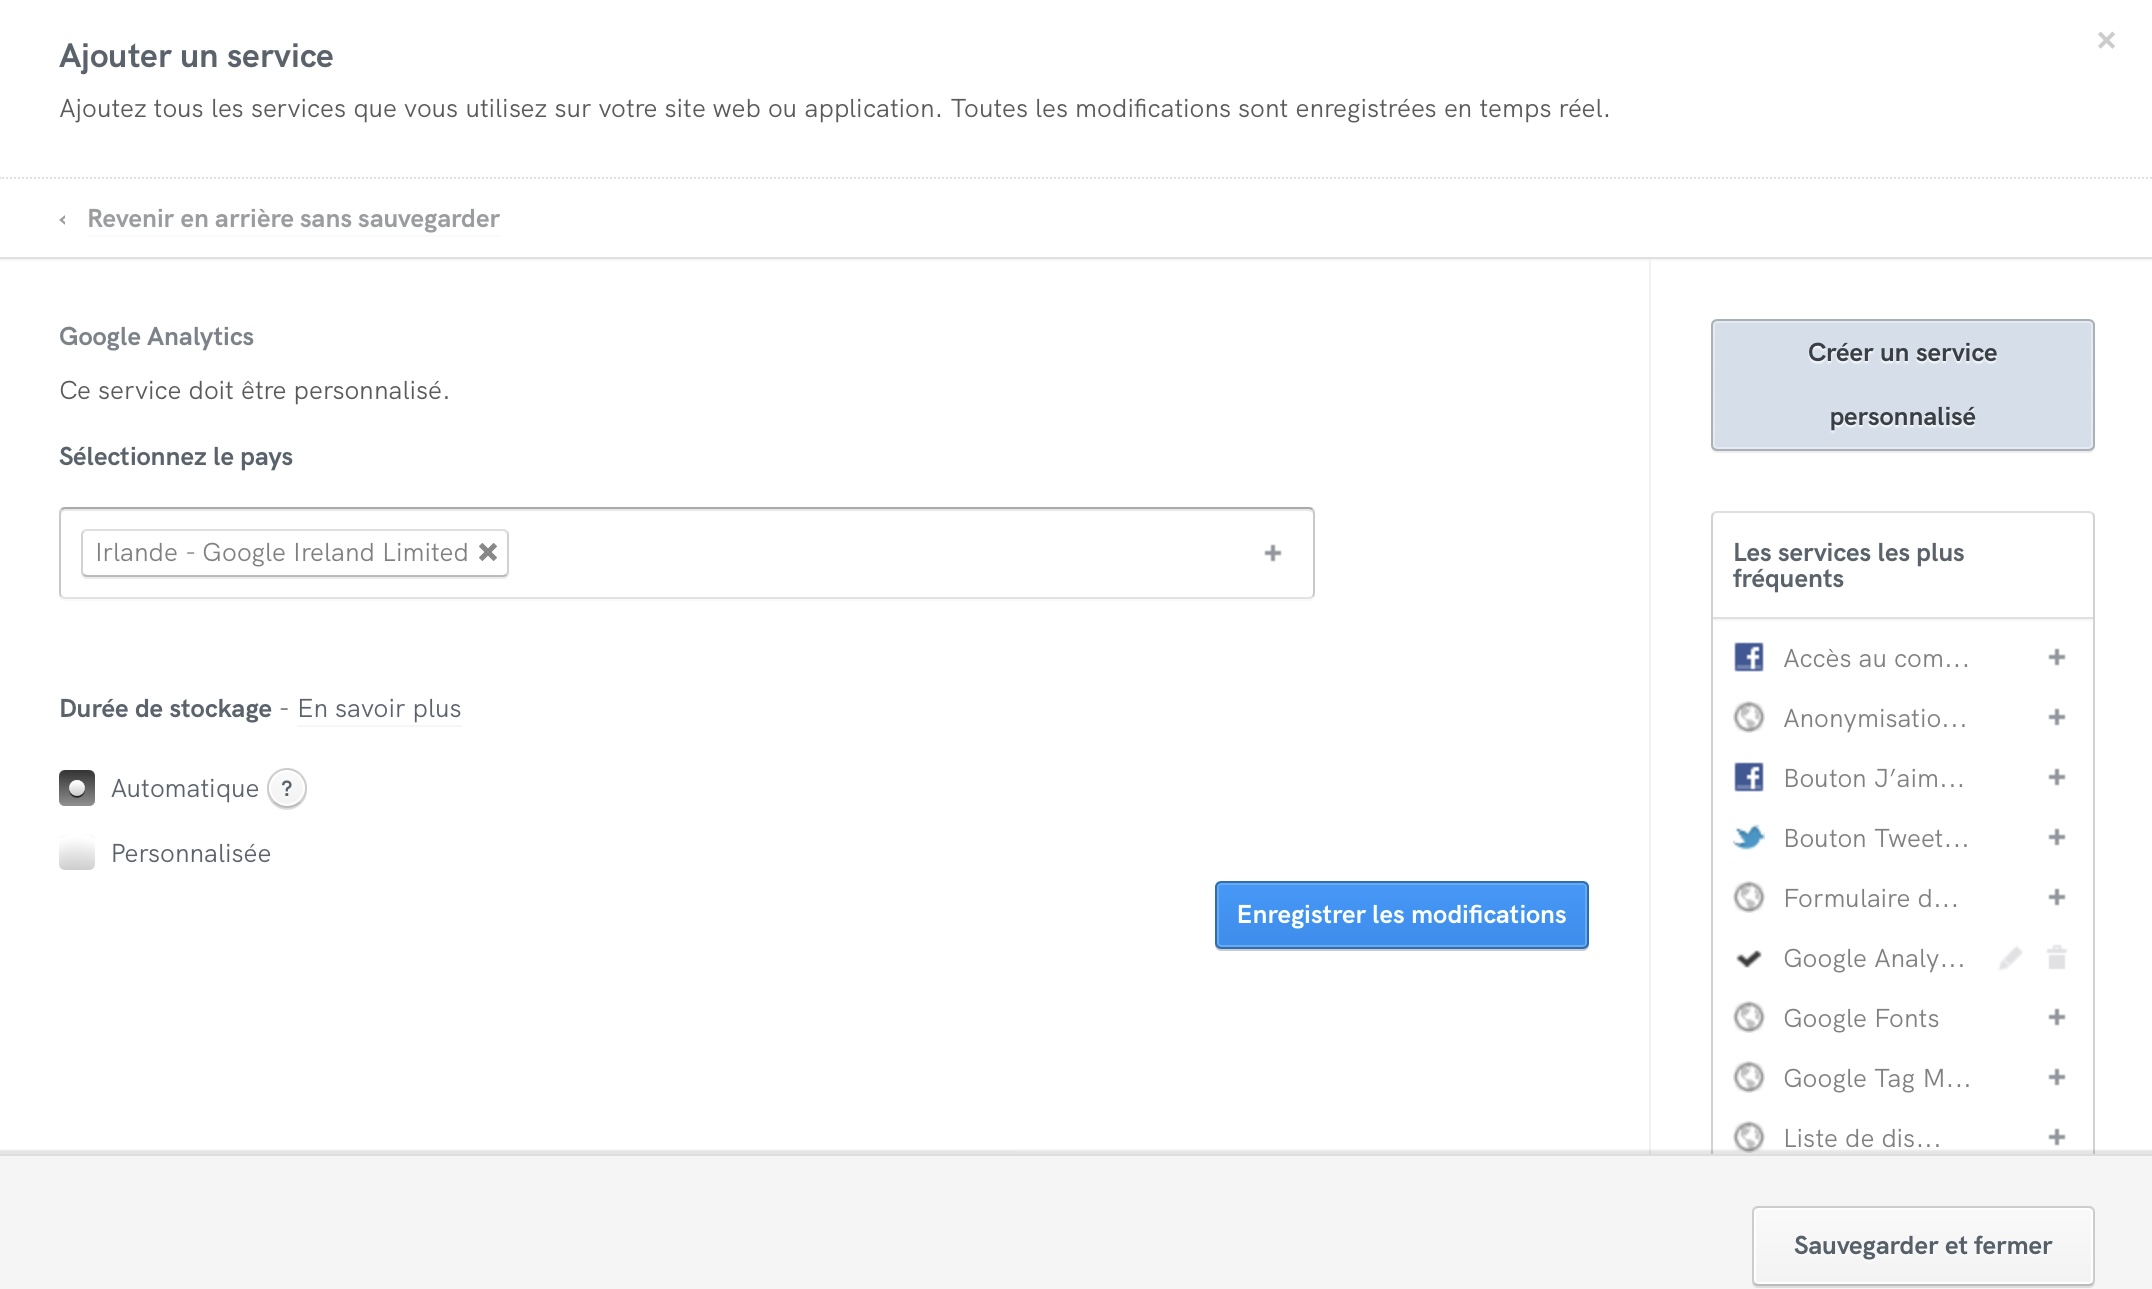Click Créer un service personnalisé button
2152x1289 pixels.
pos(1902,385)
